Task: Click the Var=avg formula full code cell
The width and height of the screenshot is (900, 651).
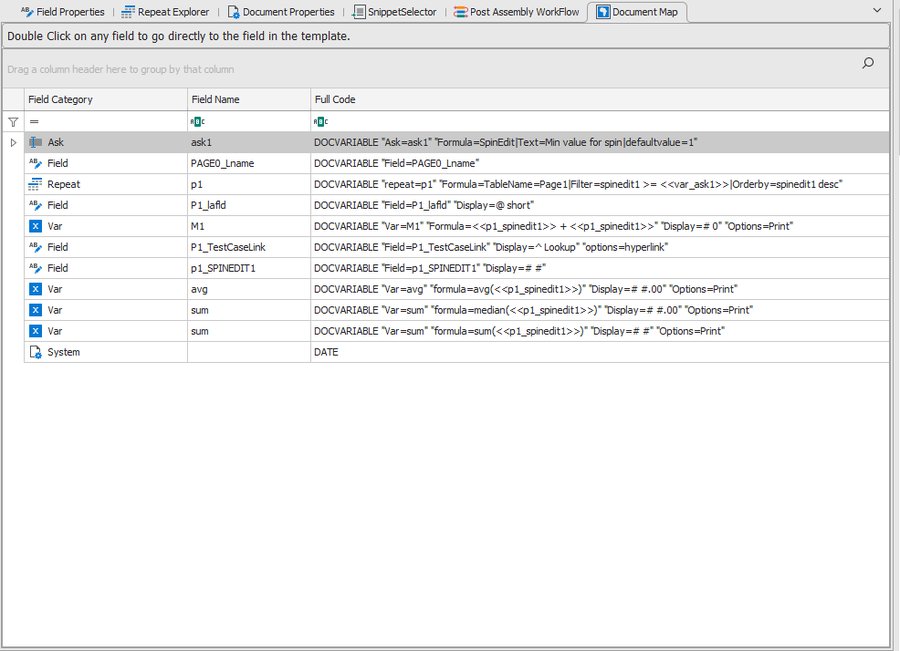Action: click(600, 289)
